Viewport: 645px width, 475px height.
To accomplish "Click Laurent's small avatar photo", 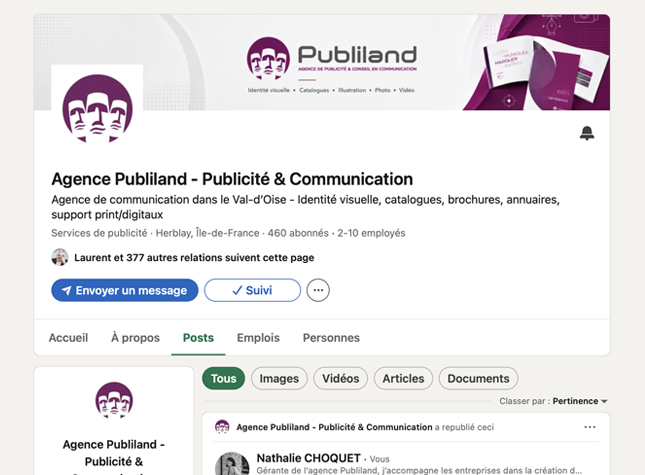I will [60, 257].
